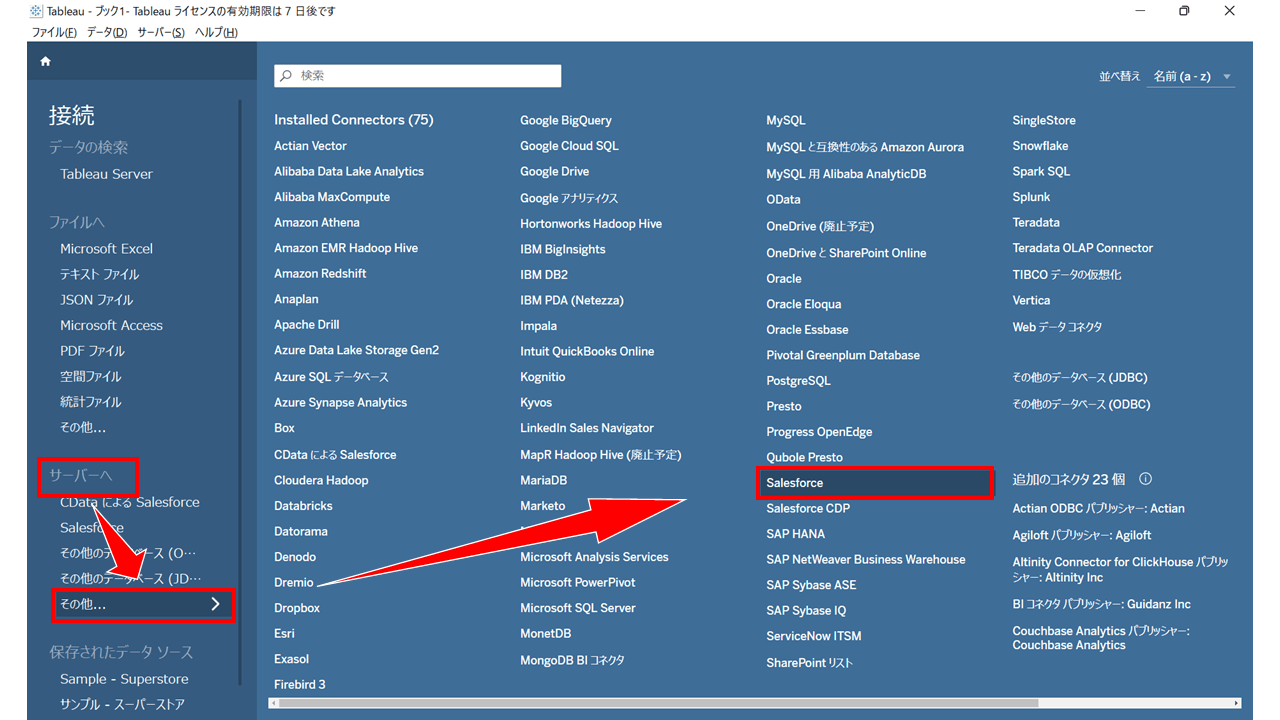Select IBM DB2 connector

pyautogui.click(x=544, y=274)
